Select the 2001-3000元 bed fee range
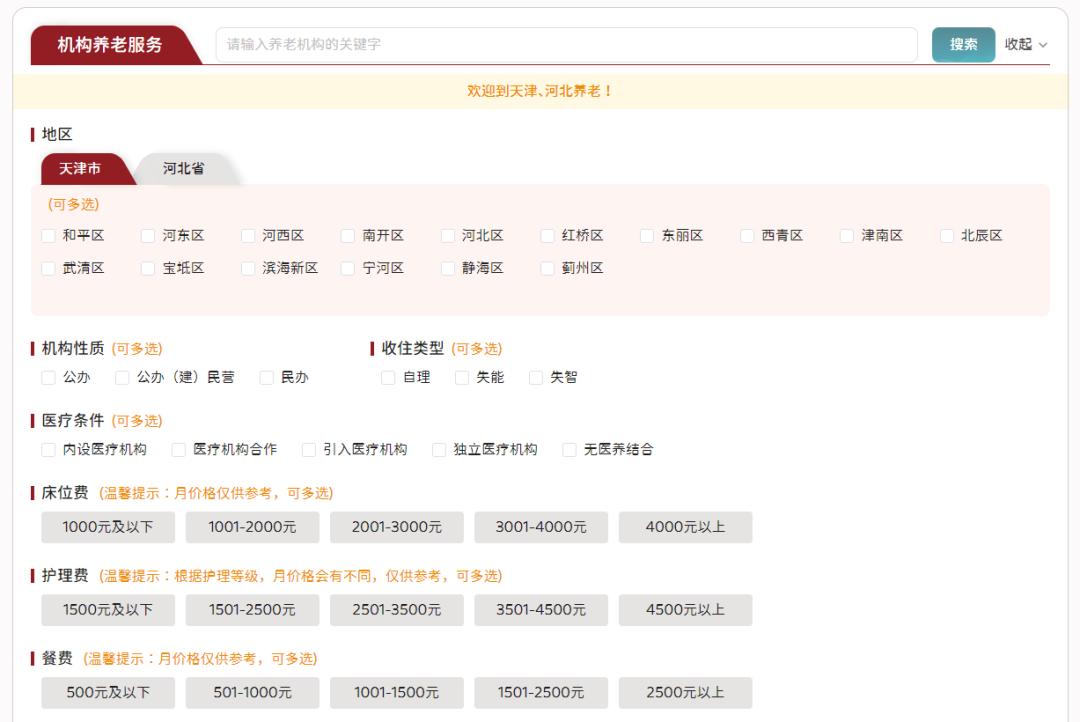Viewport: 1080px width, 722px height. [x=396, y=527]
